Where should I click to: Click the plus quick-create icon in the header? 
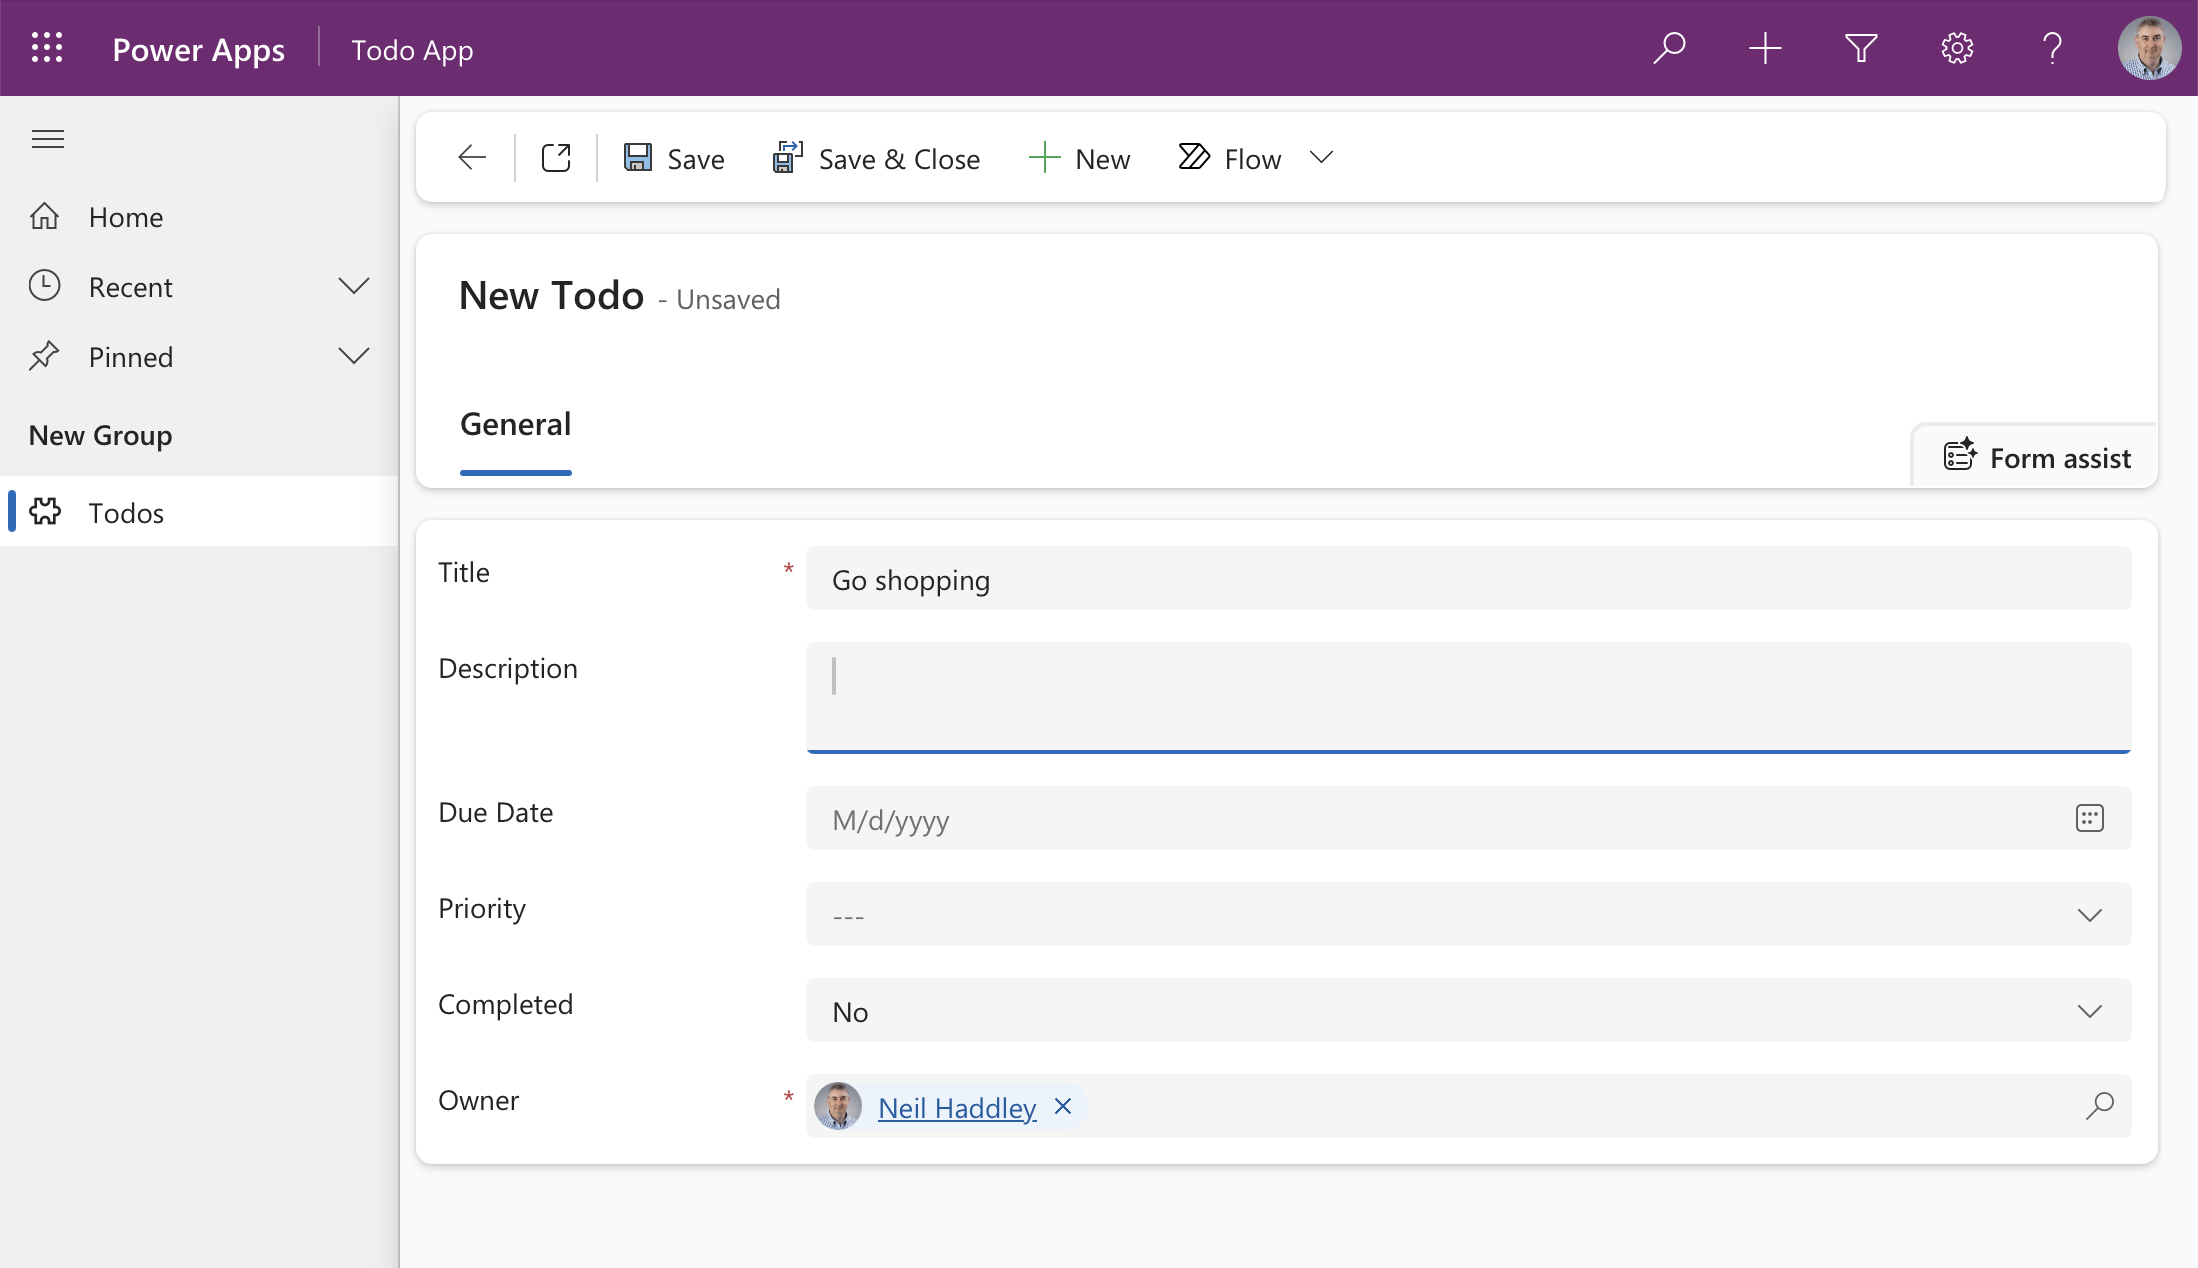click(1765, 48)
